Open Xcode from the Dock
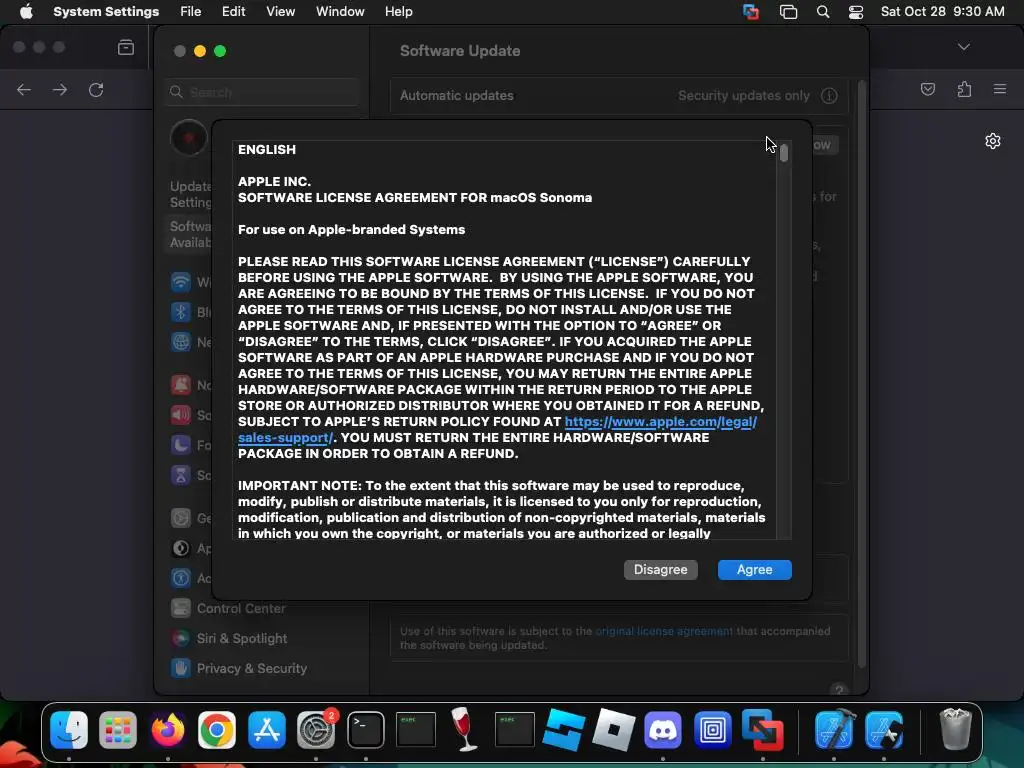The height and width of the screenshot is (768, 1024). click(x=835, y=729)
